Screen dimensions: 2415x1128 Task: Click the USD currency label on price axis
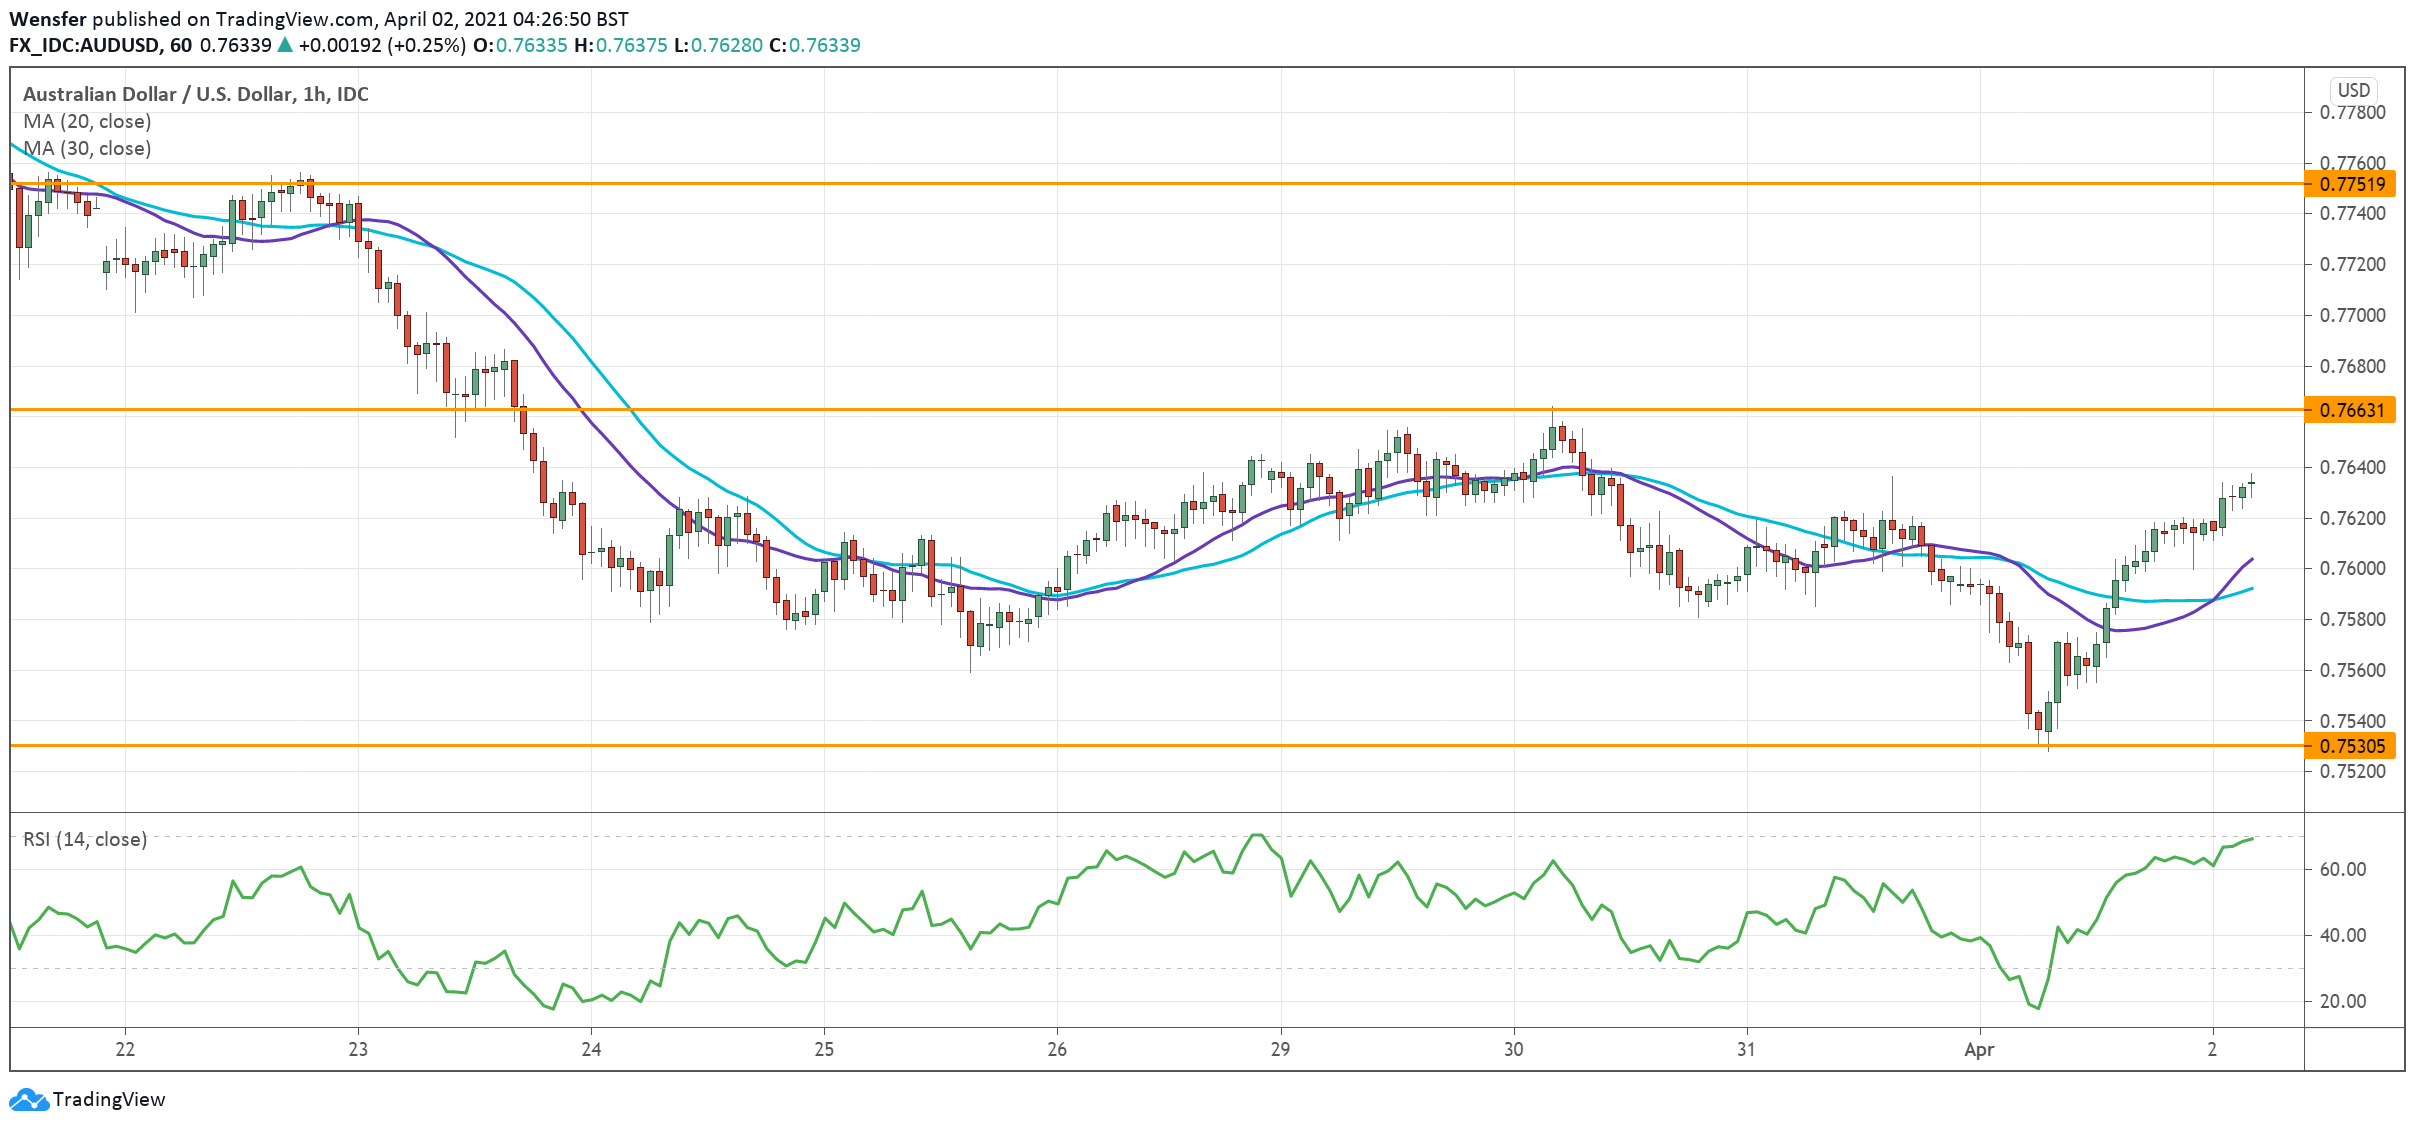point(2354,90)
